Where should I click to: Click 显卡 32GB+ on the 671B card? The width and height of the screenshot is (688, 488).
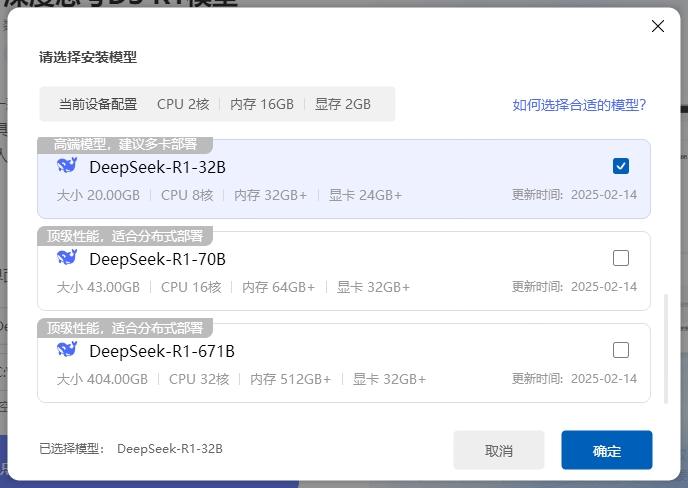pyautogui.click(x=390, y=380)
